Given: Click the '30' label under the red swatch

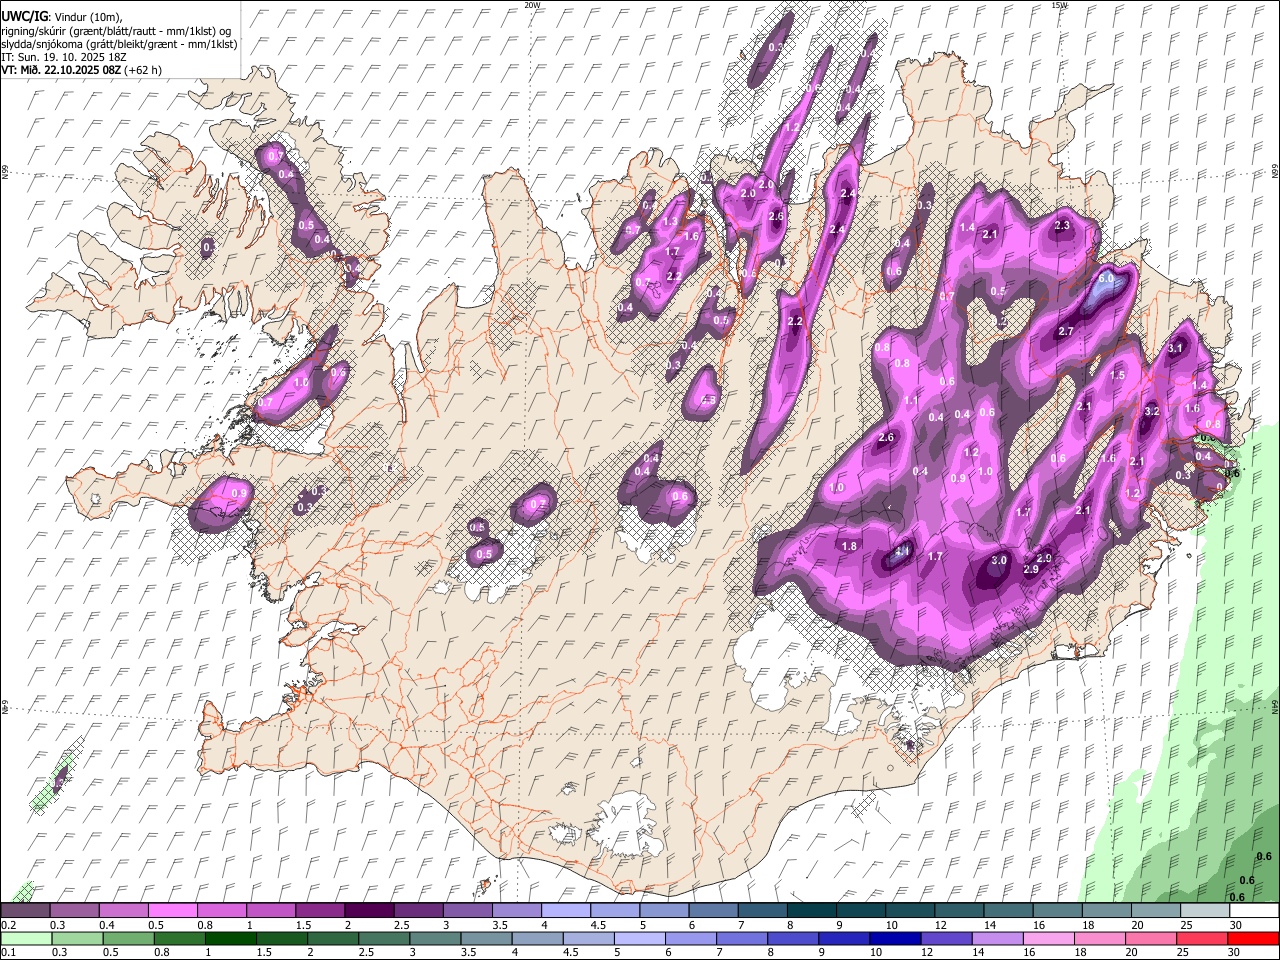Looking at the screenshot, I should 1235,953.
